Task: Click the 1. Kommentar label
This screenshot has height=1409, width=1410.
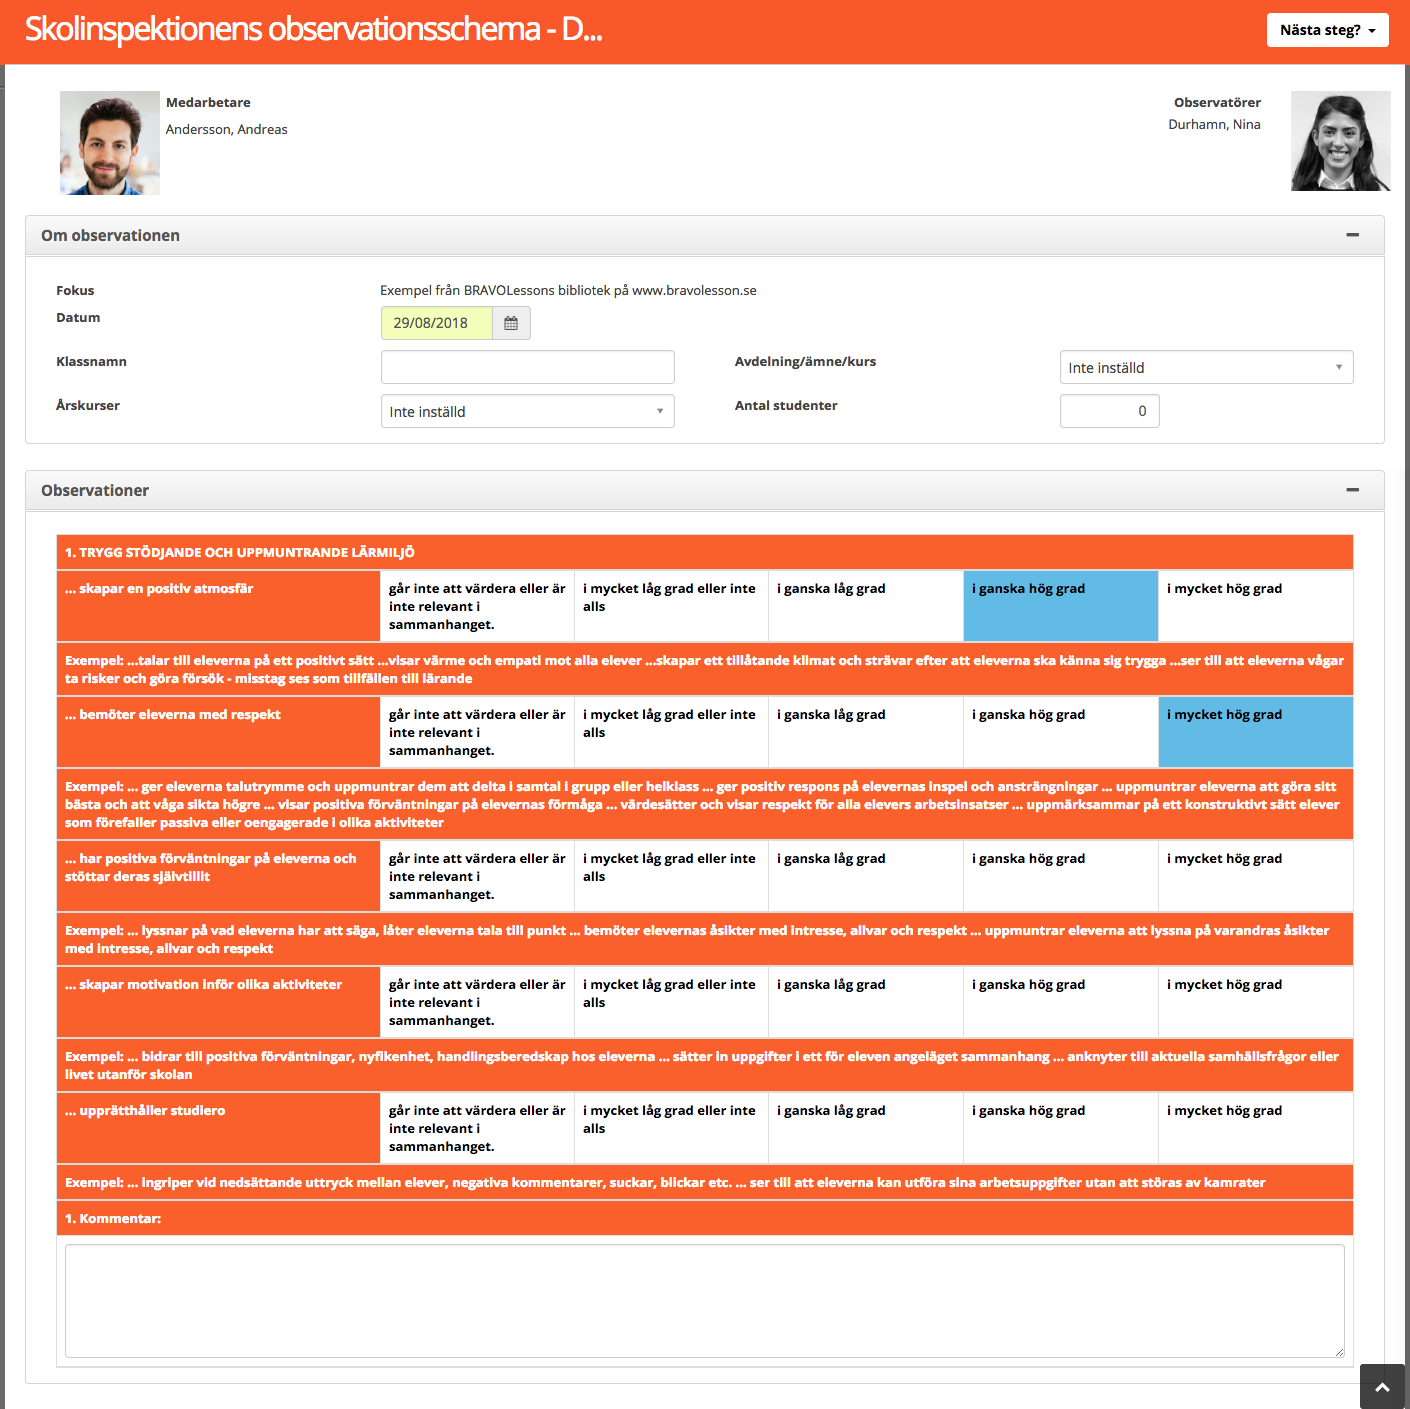Action: (x=113, y=1218)
